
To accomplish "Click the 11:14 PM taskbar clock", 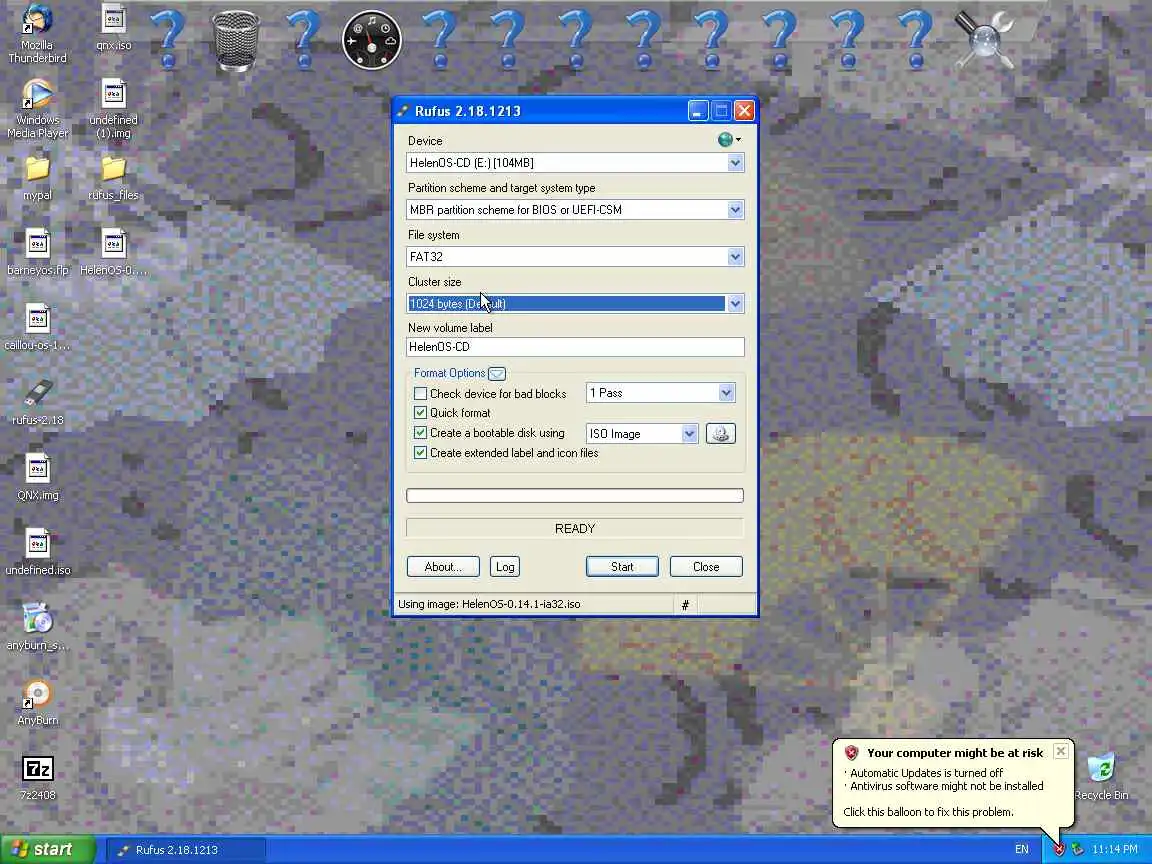I will point(1115,849).
